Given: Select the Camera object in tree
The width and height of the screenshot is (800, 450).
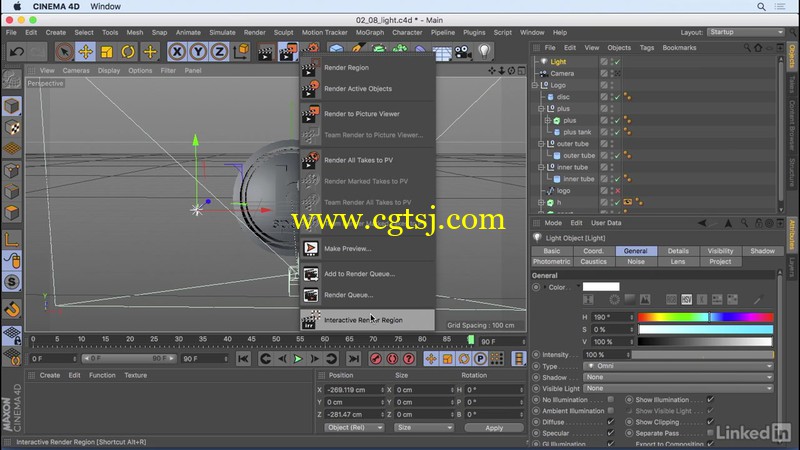Looking at the screenshot, I should [562, 73].
